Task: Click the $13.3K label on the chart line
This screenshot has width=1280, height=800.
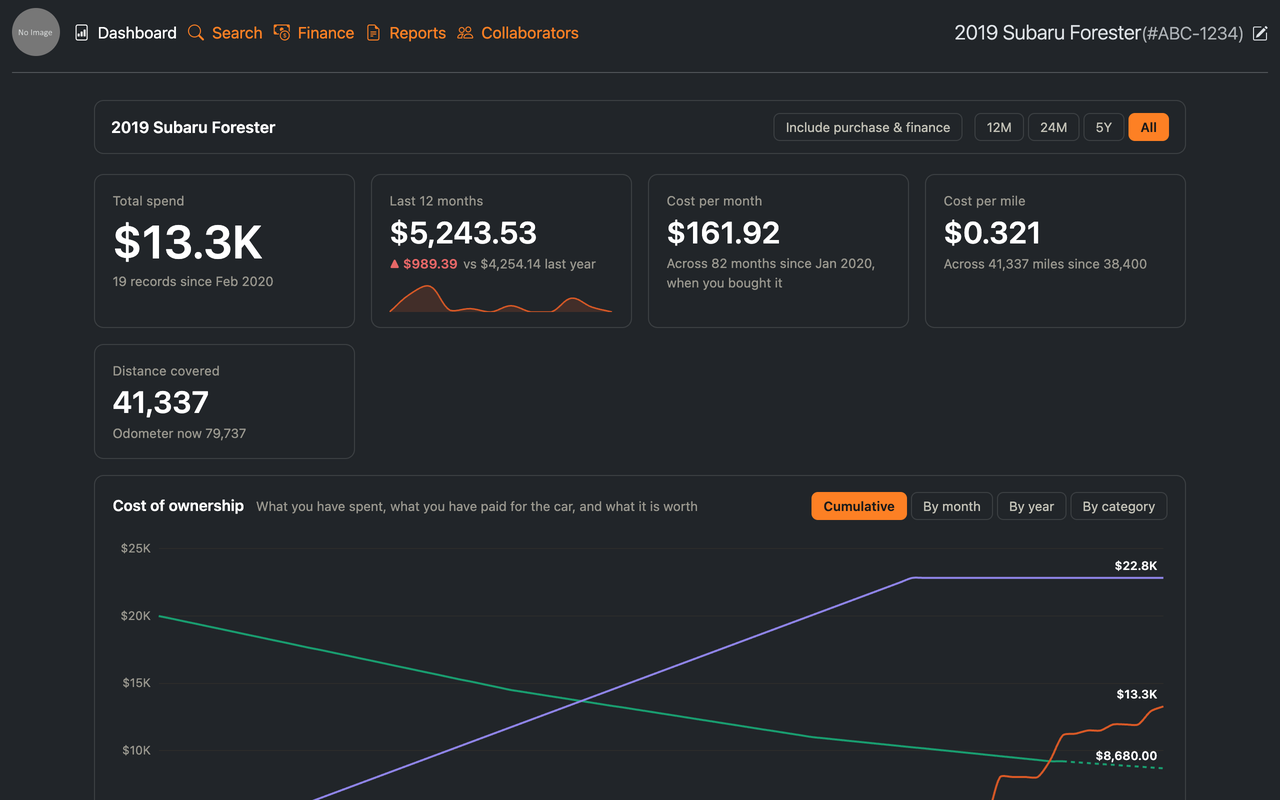Action: point(1137,694)
